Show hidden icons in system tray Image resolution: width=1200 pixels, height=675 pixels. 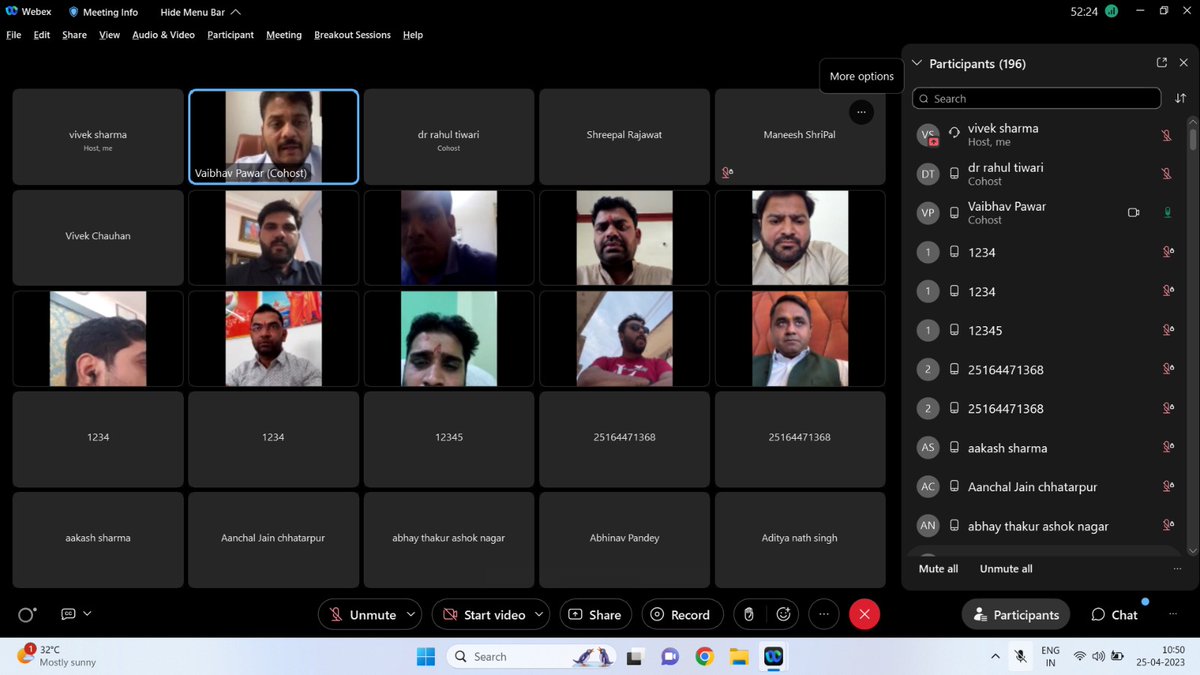pyautogui.click(x=995, y=656)
